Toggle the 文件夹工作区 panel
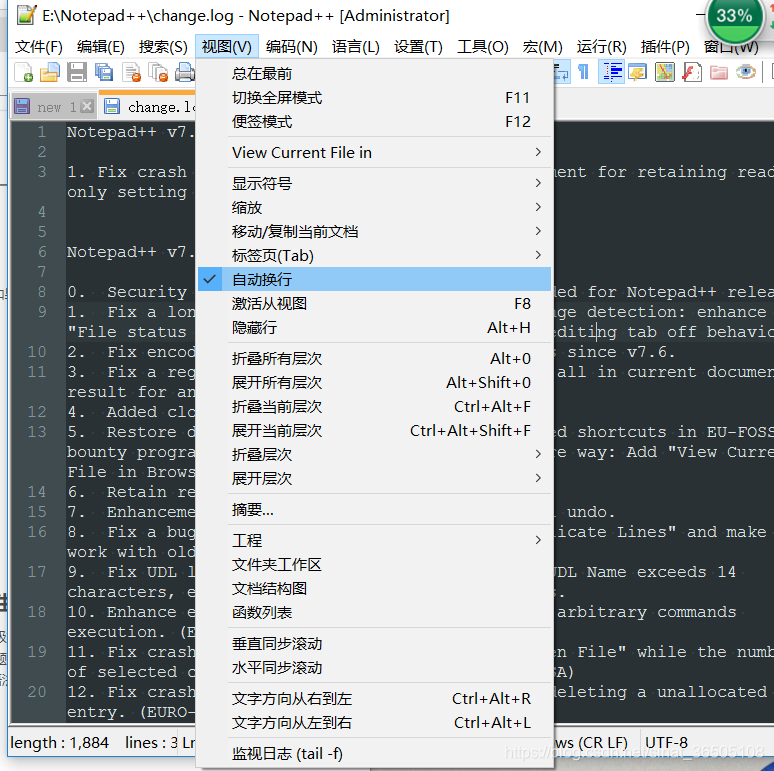Screen dimensions: 774x771 (x=374, y=565)
